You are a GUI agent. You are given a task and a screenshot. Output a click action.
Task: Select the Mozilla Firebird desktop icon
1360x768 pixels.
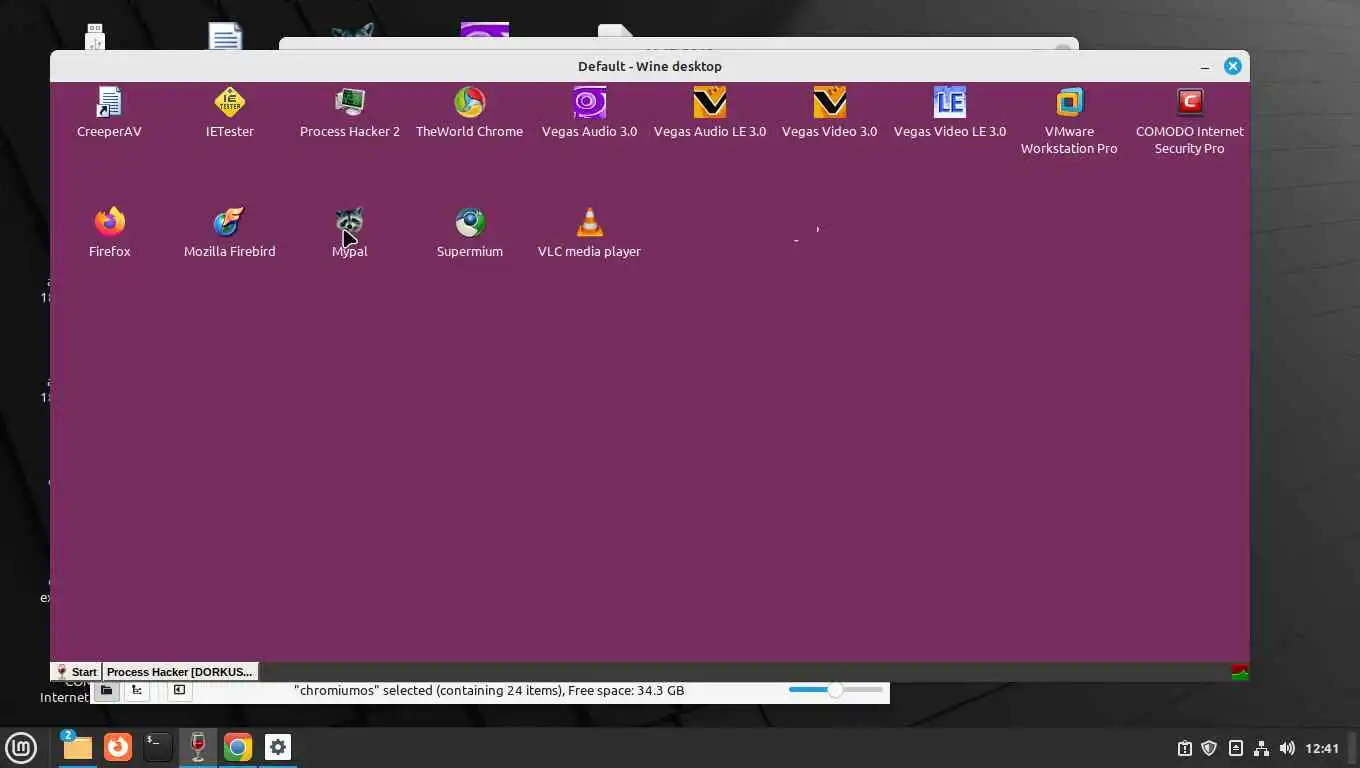point(230,222)
